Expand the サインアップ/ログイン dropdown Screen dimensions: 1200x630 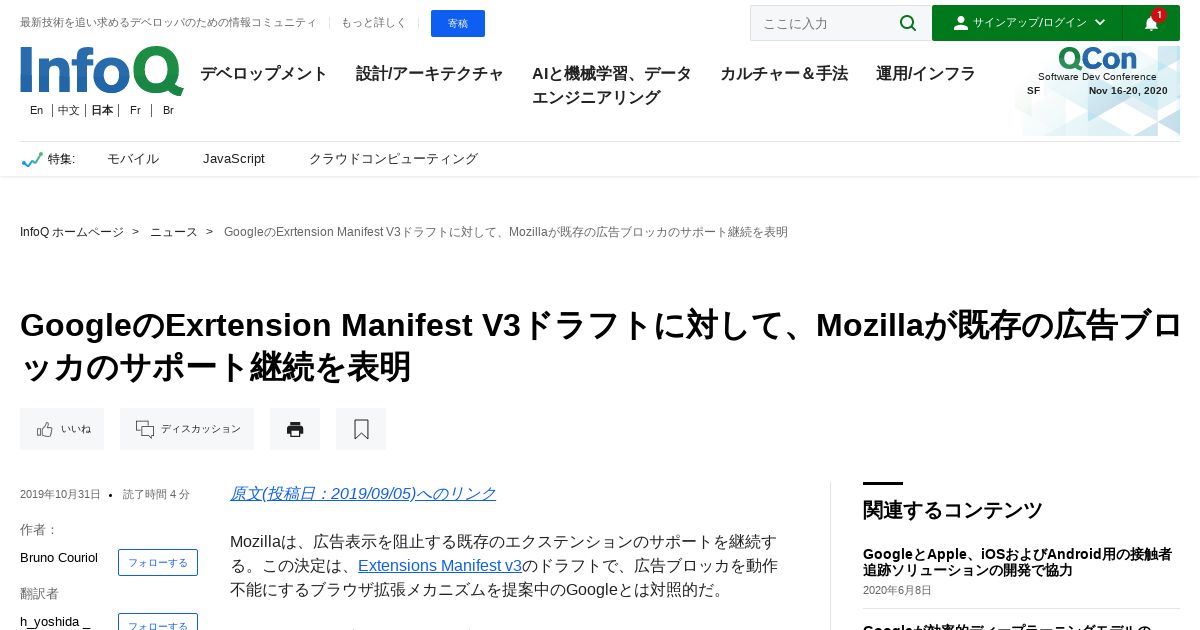pos(1027,23)
